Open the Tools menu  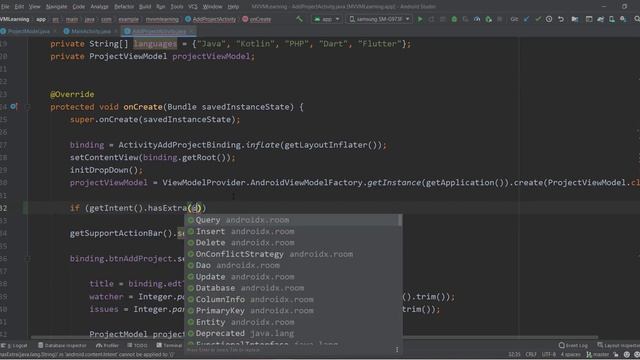177,7
